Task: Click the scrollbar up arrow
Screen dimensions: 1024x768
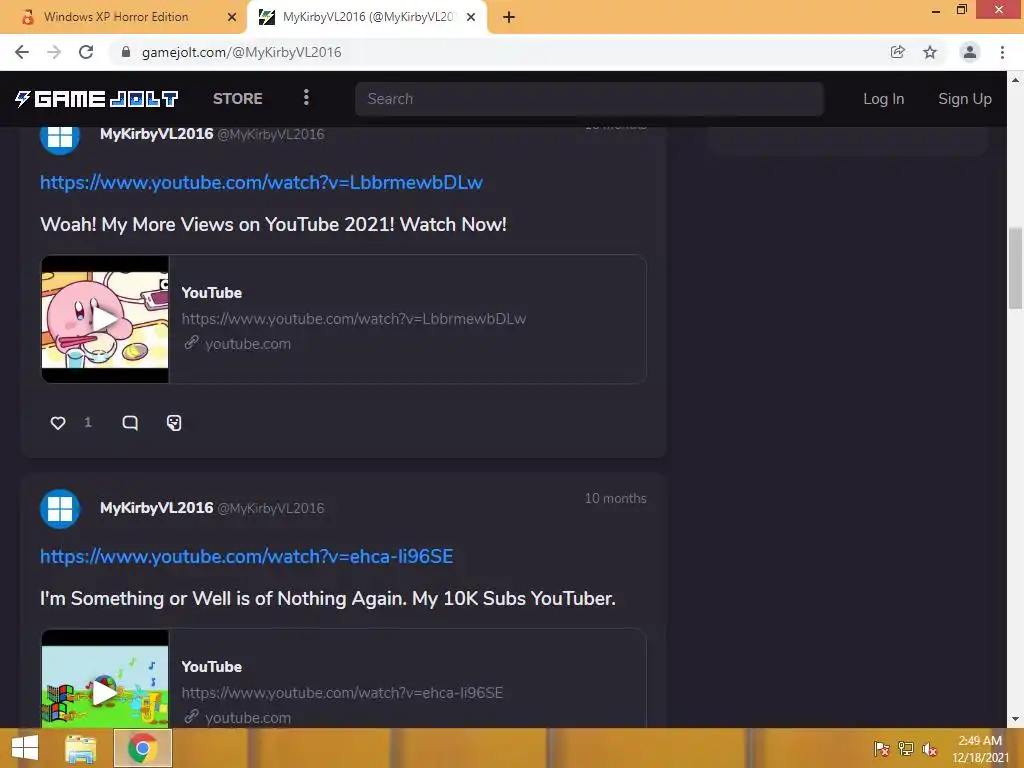Action: tap(1015, 80)
